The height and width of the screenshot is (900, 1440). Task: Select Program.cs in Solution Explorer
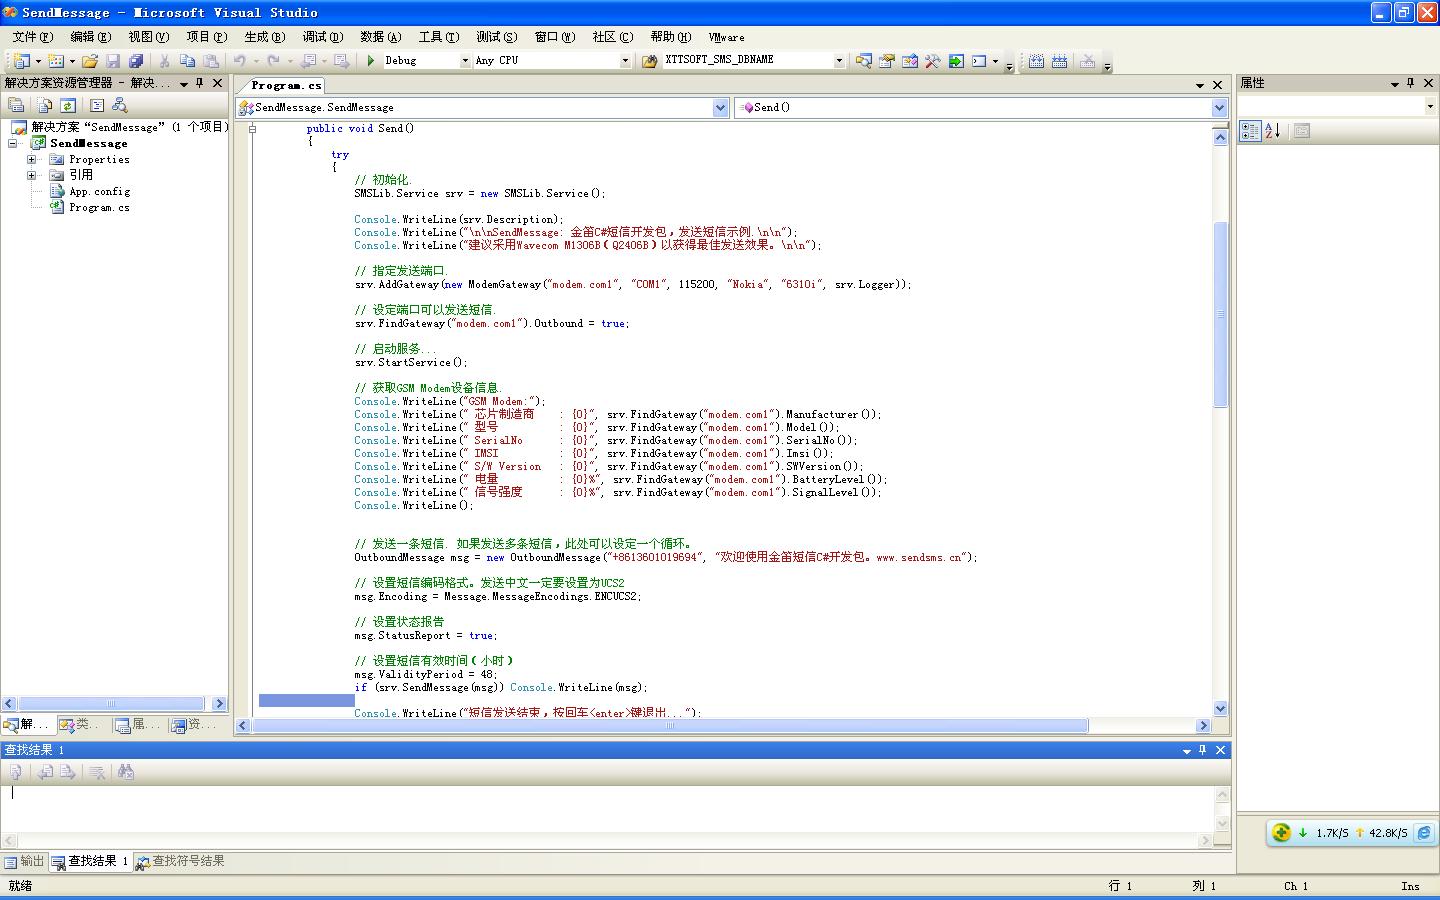[x=99, y=208]
